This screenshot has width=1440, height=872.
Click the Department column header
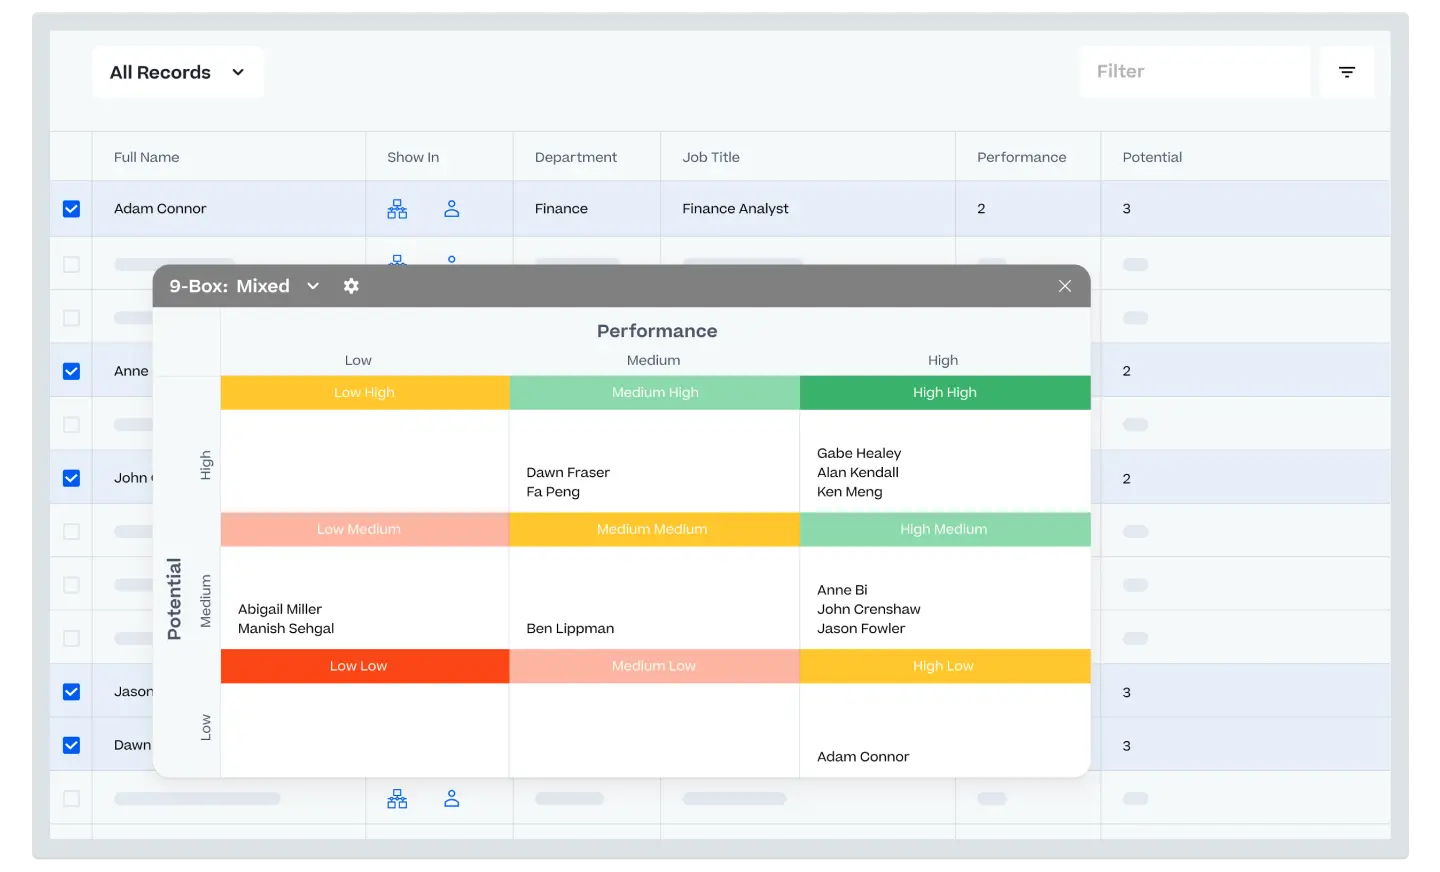coord(575,157)
